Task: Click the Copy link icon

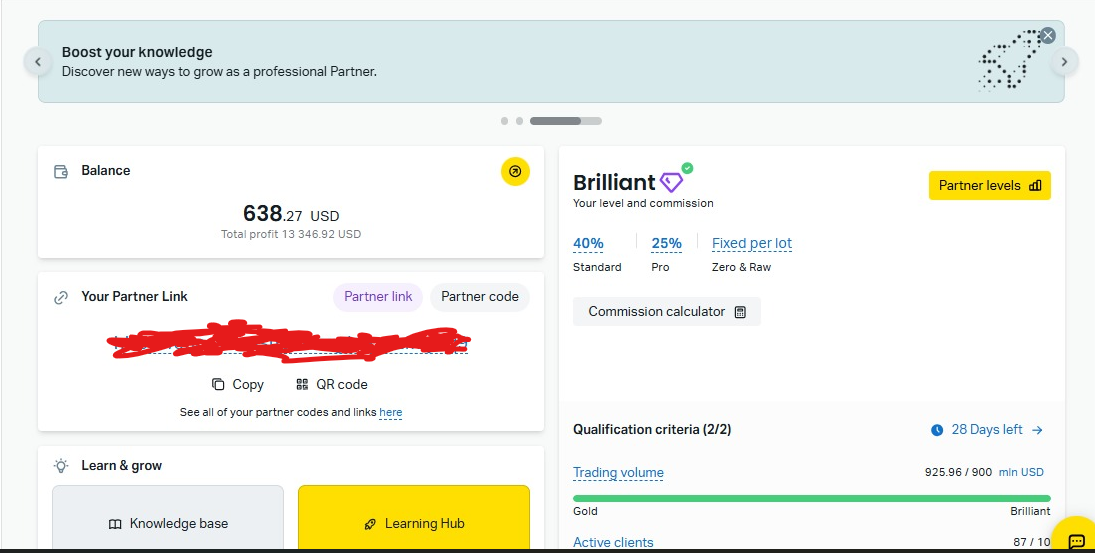Action: [218, 384]
